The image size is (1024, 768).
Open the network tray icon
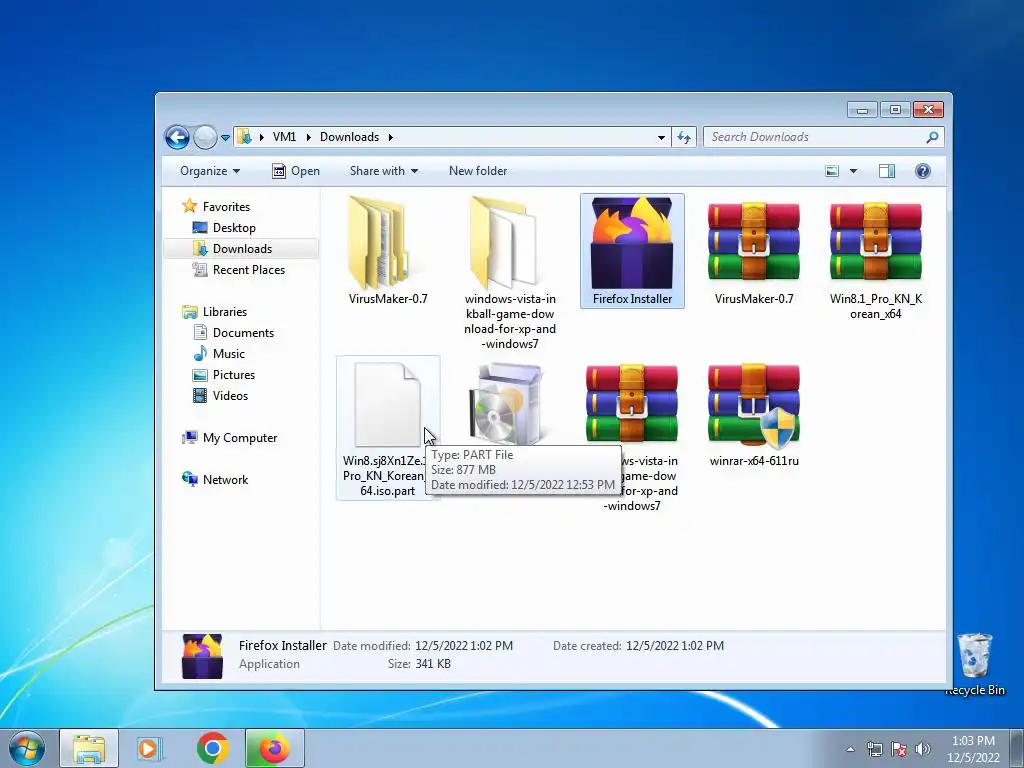(874, 749)
